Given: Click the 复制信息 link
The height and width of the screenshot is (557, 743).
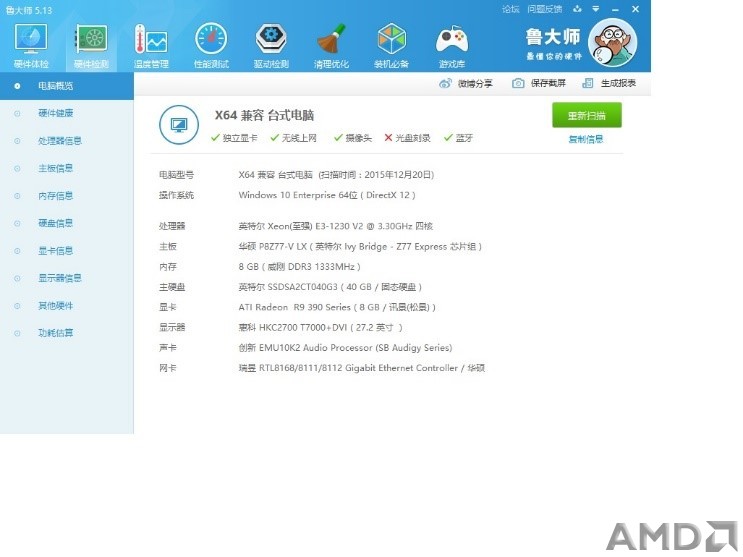Looking at the screenshot, I should (586, 139).
